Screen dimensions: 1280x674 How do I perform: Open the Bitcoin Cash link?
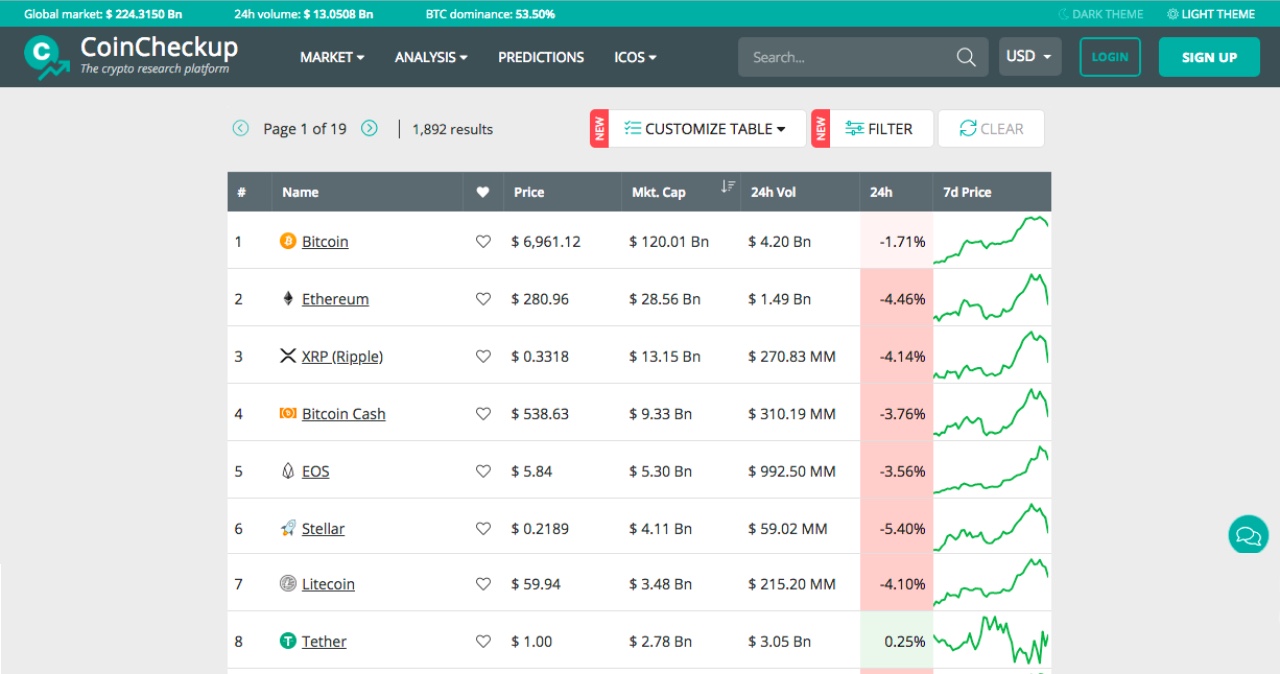click(343, 413)
